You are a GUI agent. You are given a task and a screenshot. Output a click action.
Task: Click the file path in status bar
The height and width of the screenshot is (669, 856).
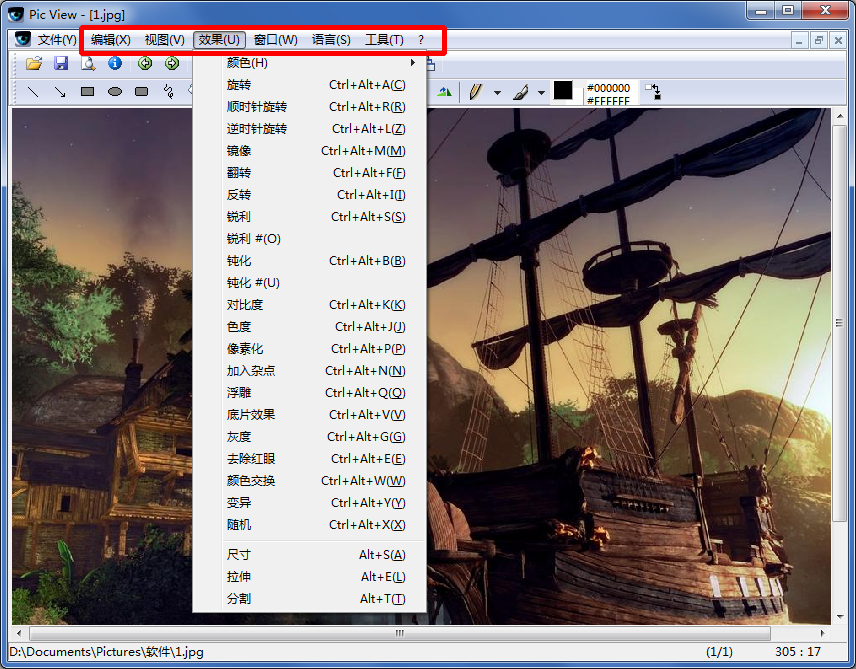(x=106, y=652)
